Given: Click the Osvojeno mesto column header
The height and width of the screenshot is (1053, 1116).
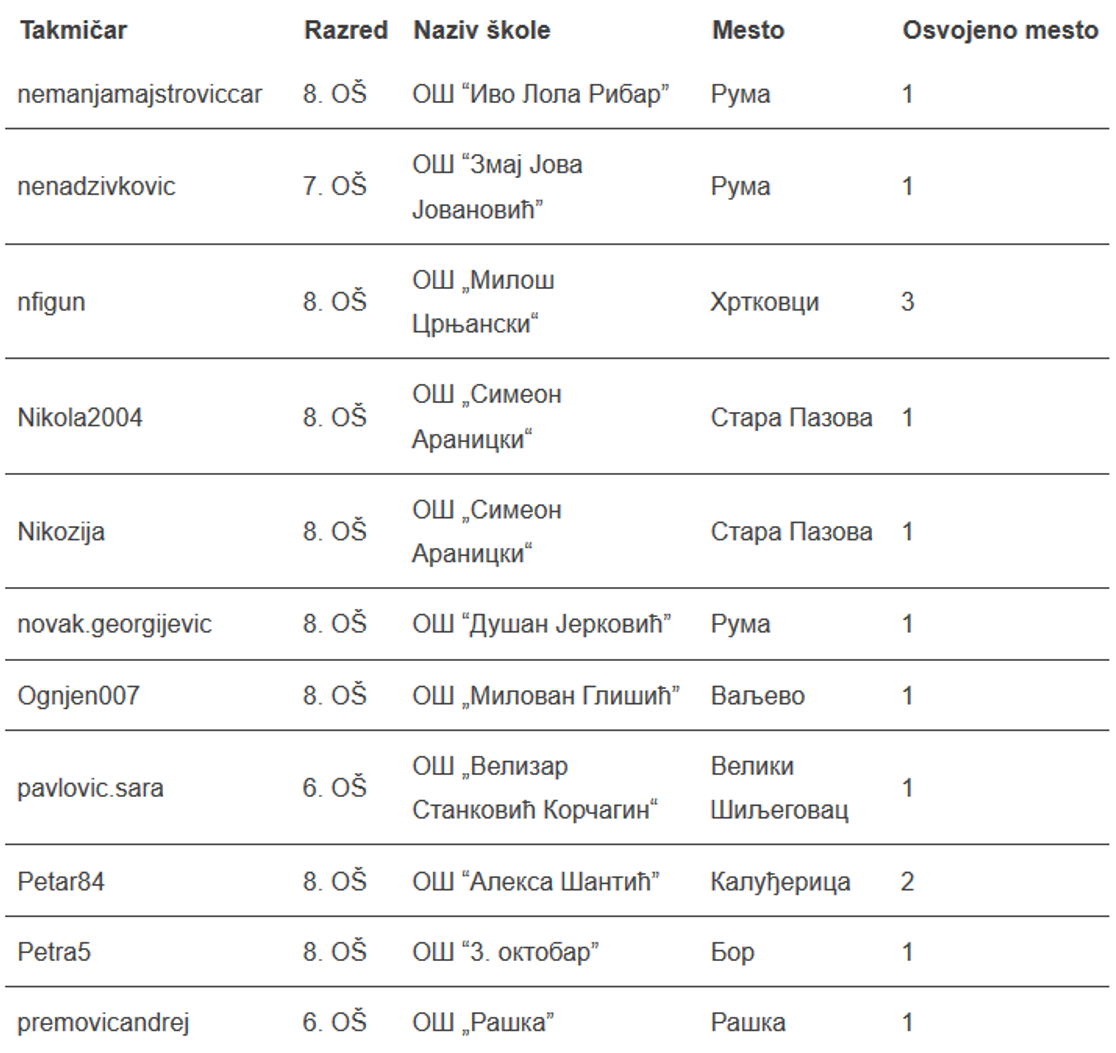Looking at the screenshot, I should pos(1000,31).
